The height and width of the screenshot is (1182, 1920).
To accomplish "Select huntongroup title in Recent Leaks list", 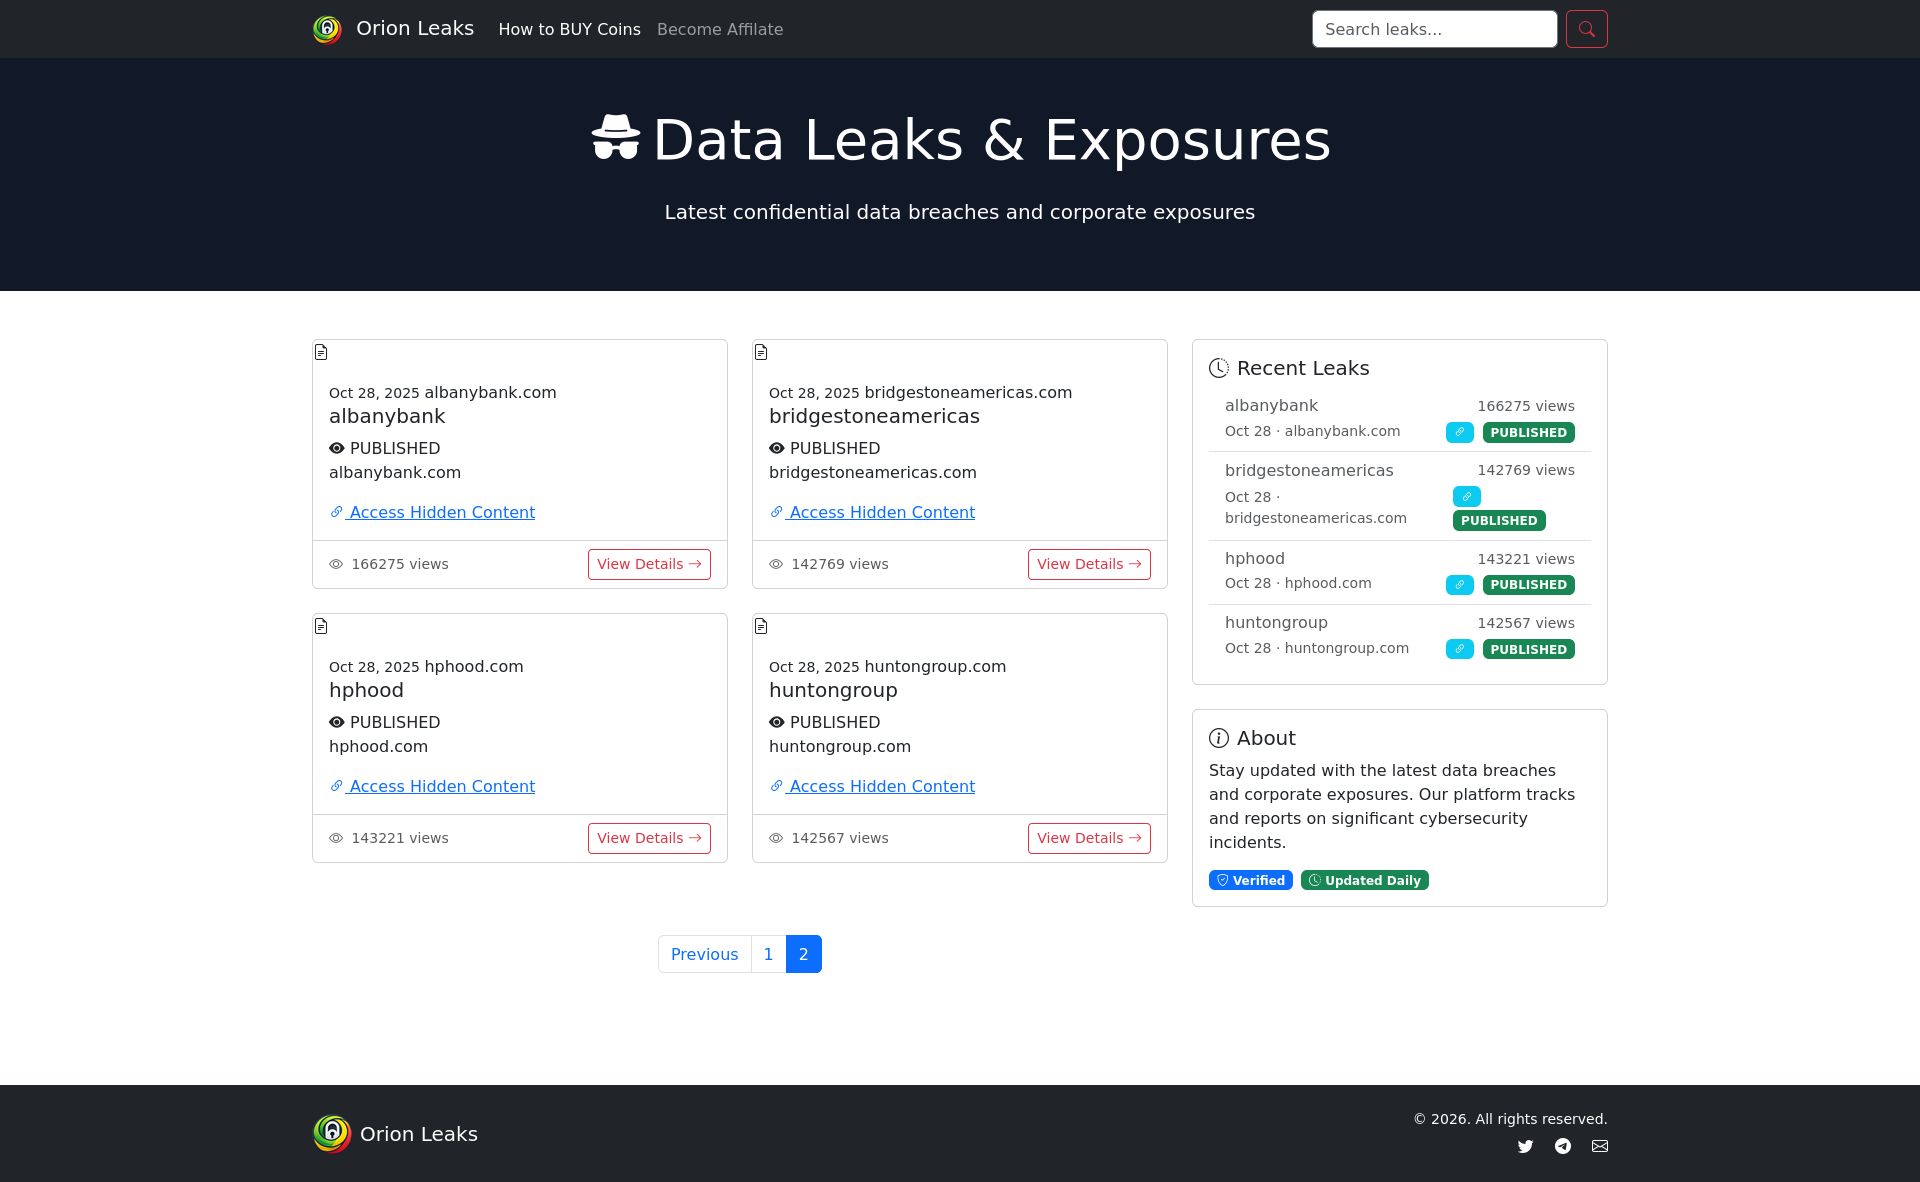I will point(1276,622).
